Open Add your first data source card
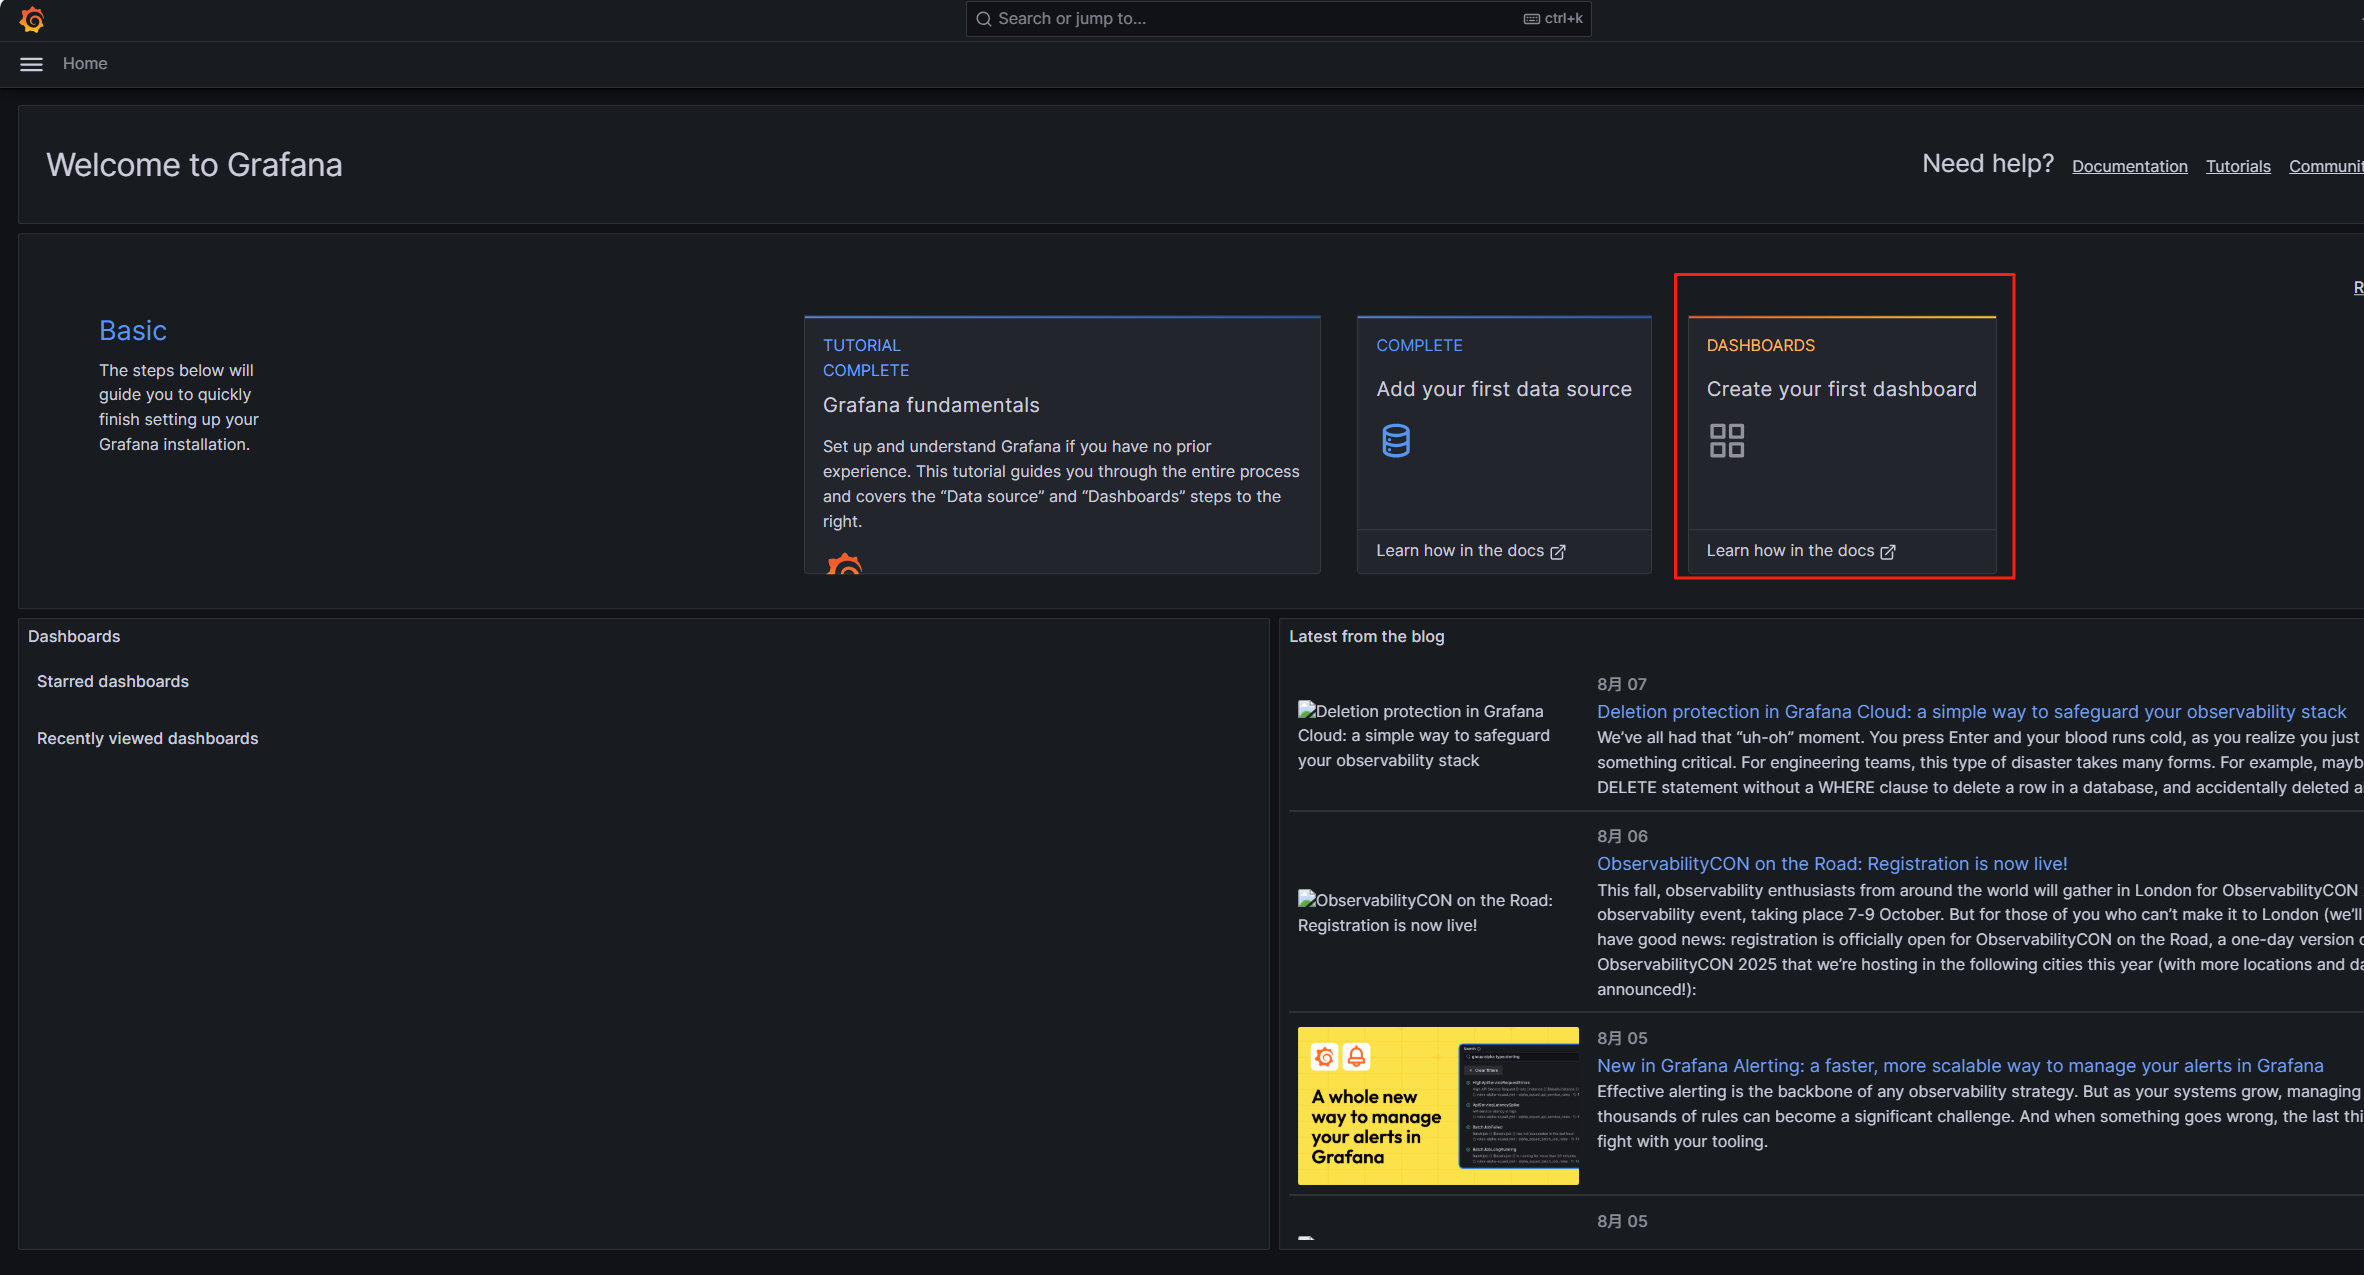 1504,445
